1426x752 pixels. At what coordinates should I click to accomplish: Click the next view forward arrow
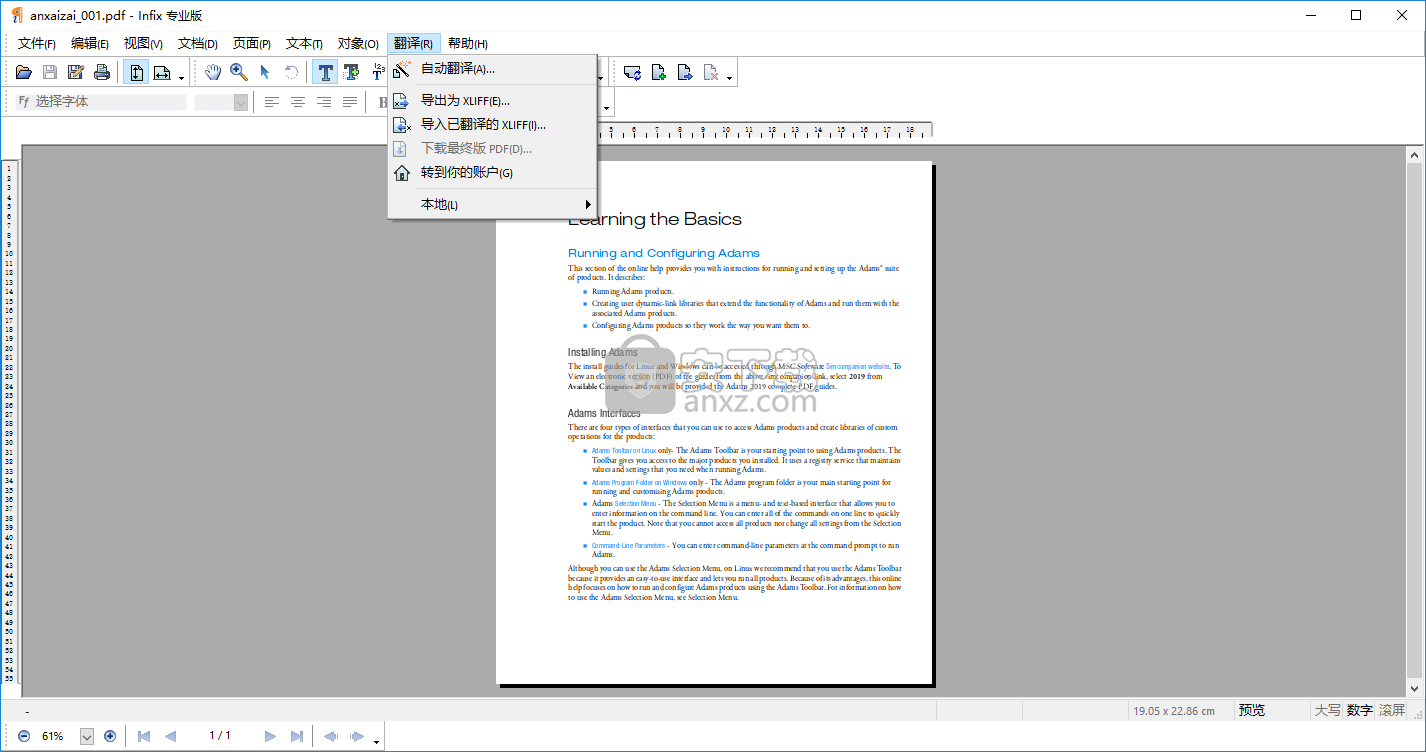click(357, 736)
